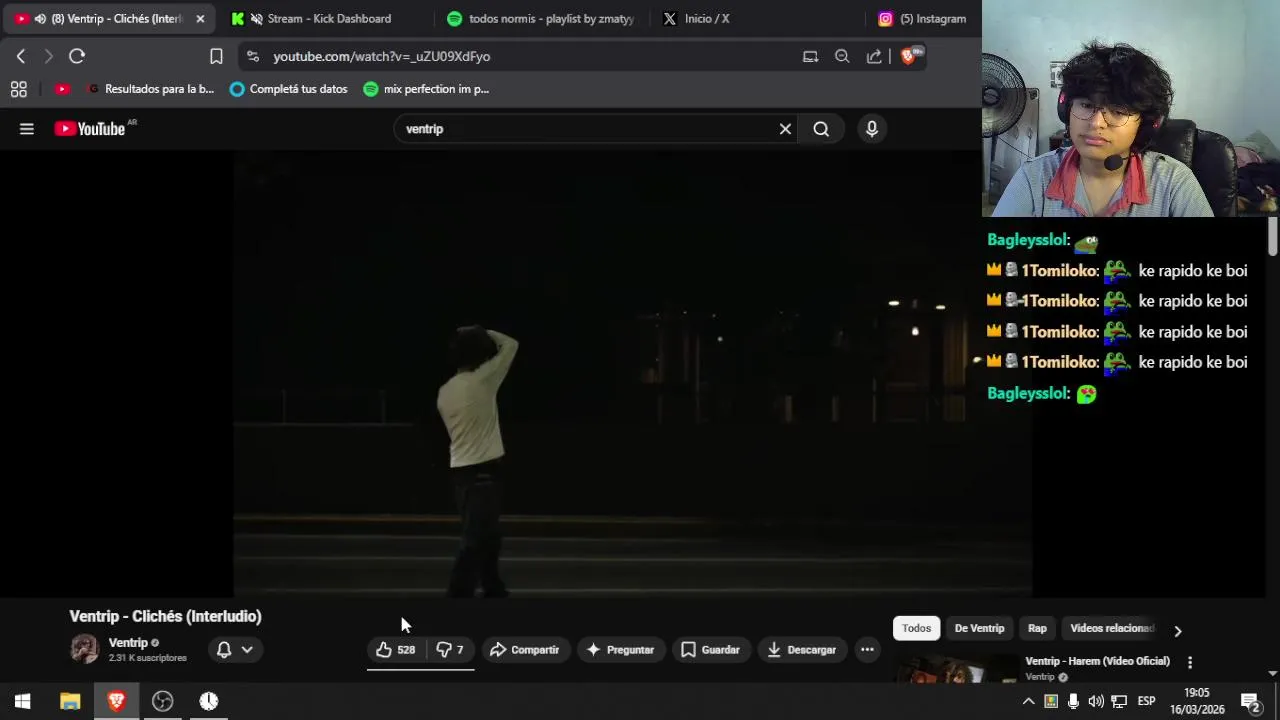This screenshot has height=720, width=1280.
Task: Open the more actions three-dot menu
Action: coord(867,650)
